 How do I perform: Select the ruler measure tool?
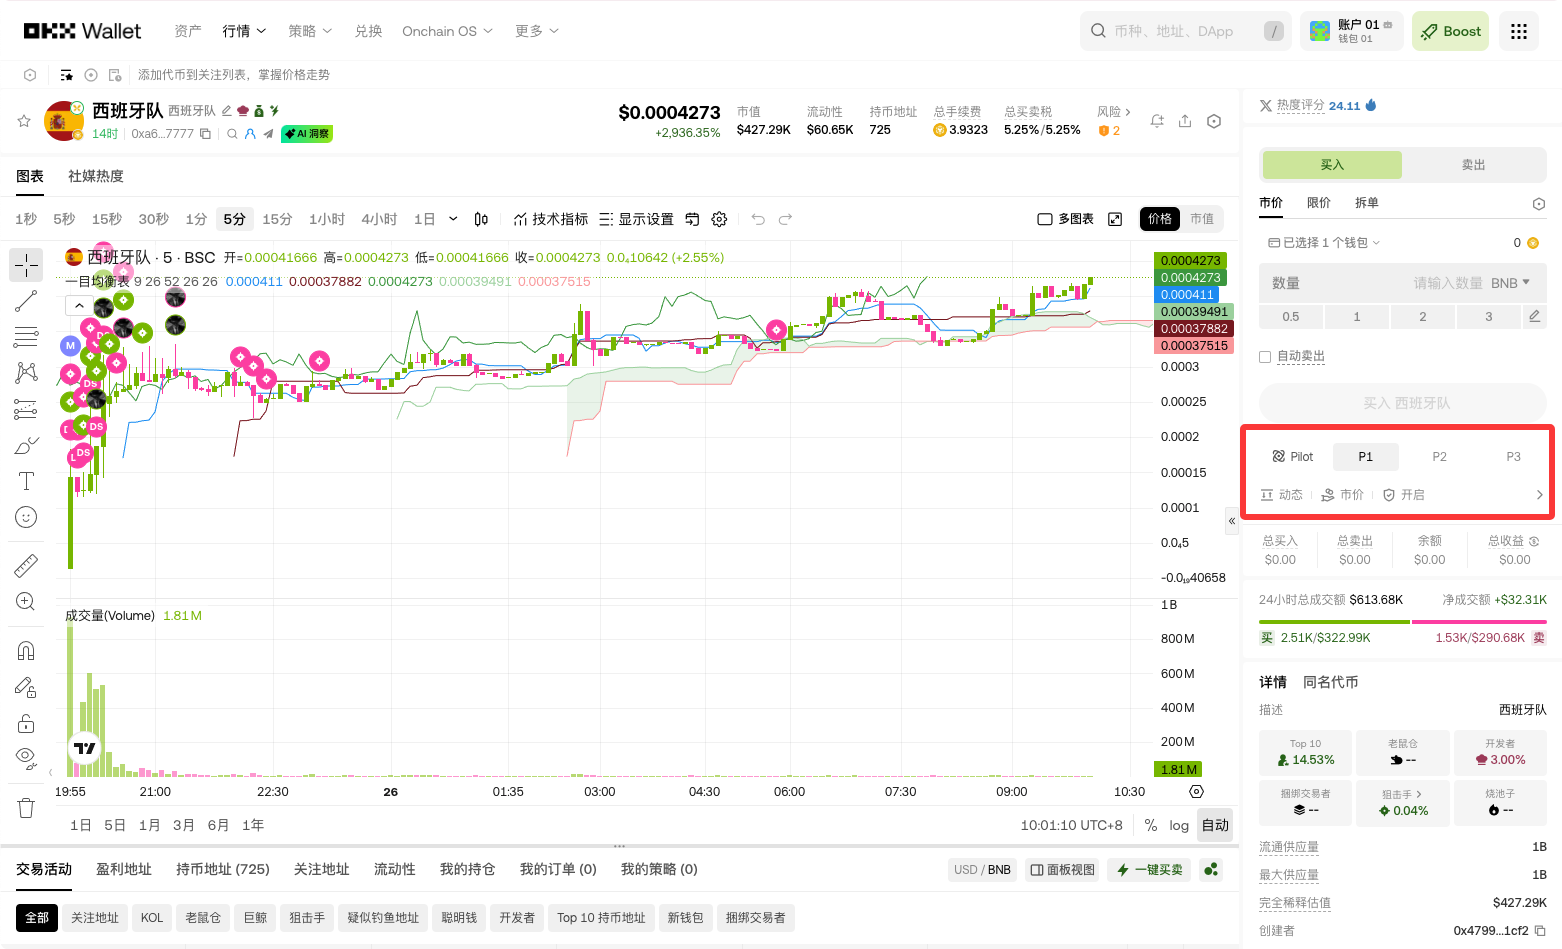(26, 566)
